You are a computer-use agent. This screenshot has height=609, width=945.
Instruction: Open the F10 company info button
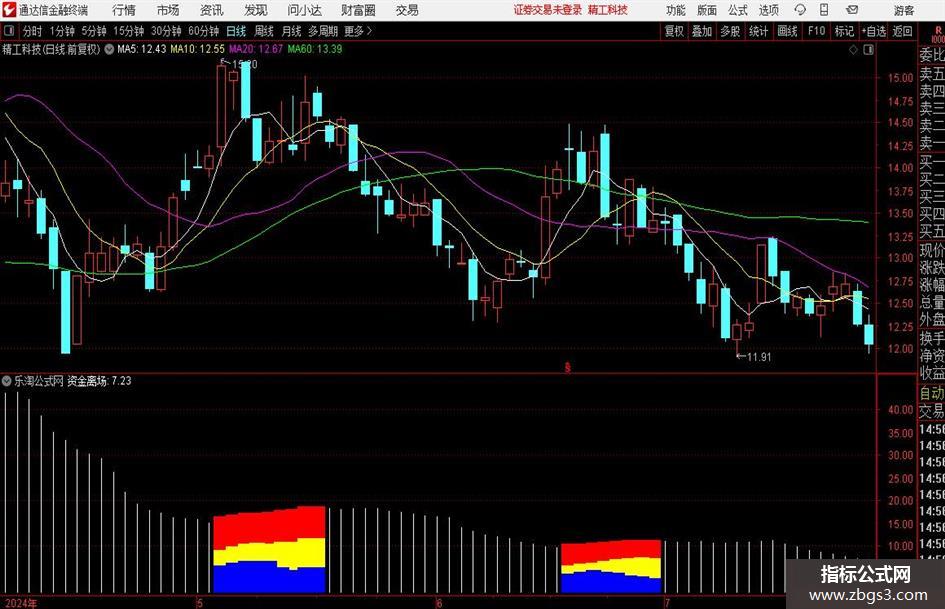click(x=816, y=31)
